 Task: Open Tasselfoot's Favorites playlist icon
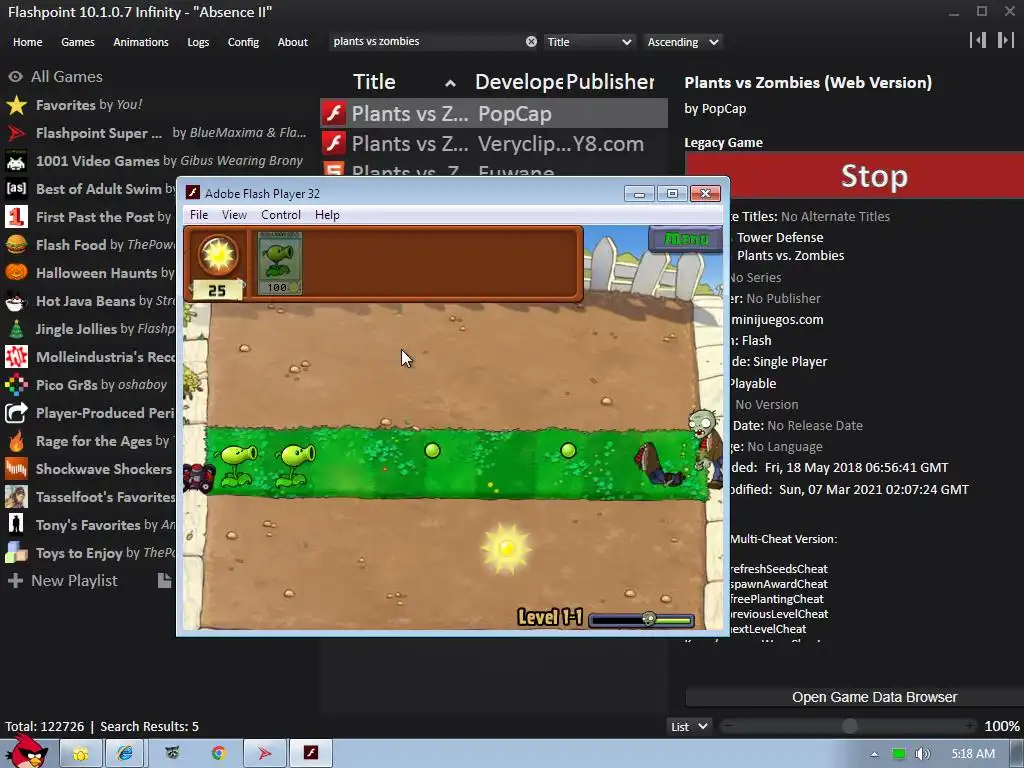pos(16,497)
